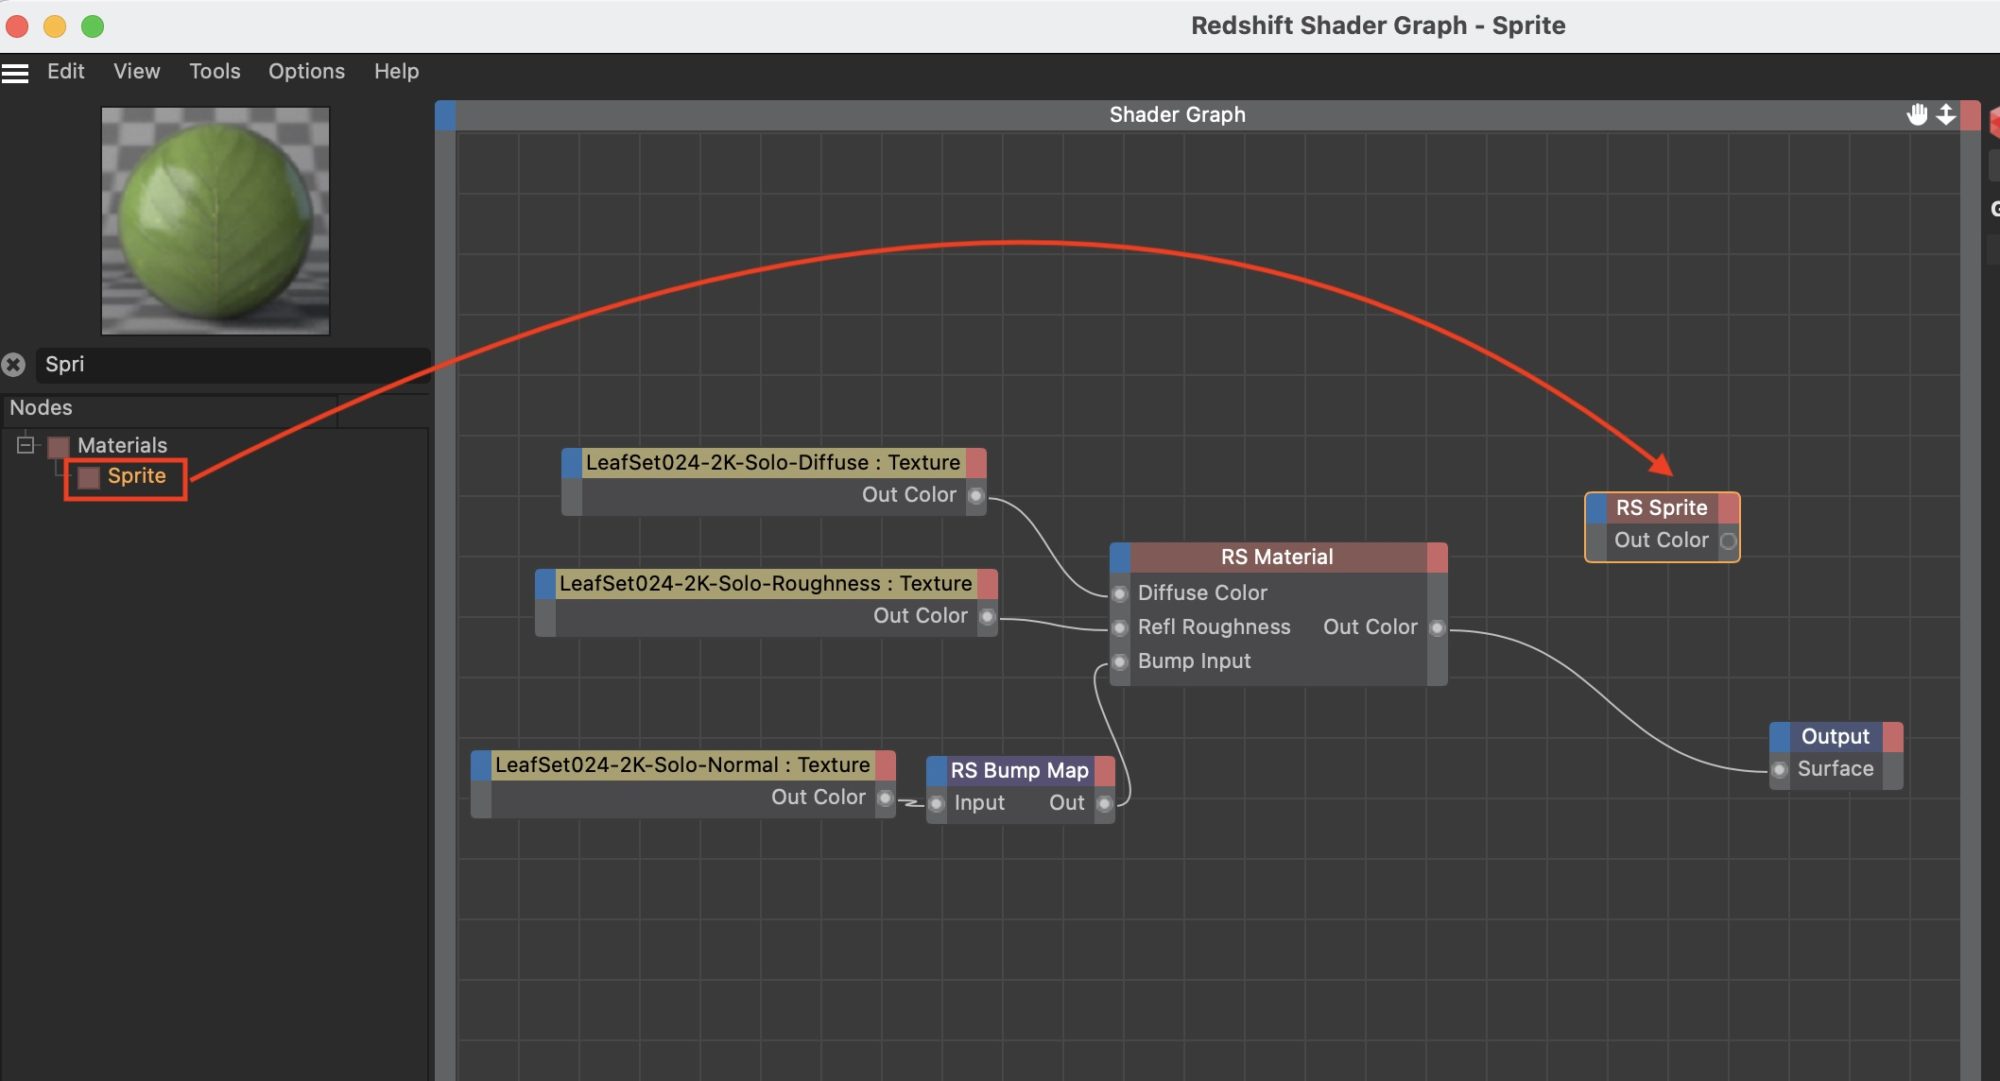The height and width of the screenshot is (1081, 2000).
Task: Click the Surface input port on Output node
Action: [1780, 769]
